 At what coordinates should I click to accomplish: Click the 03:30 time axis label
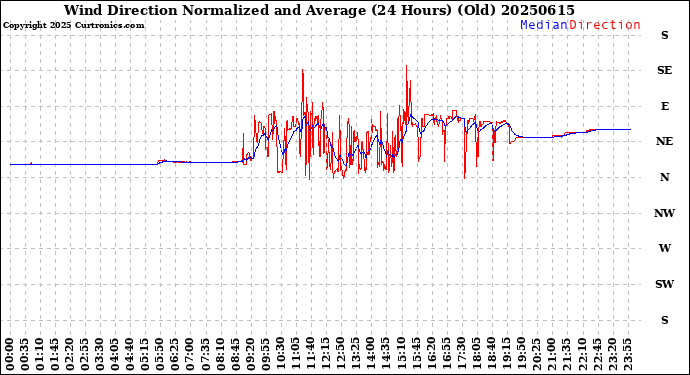[x=100, y=354]
